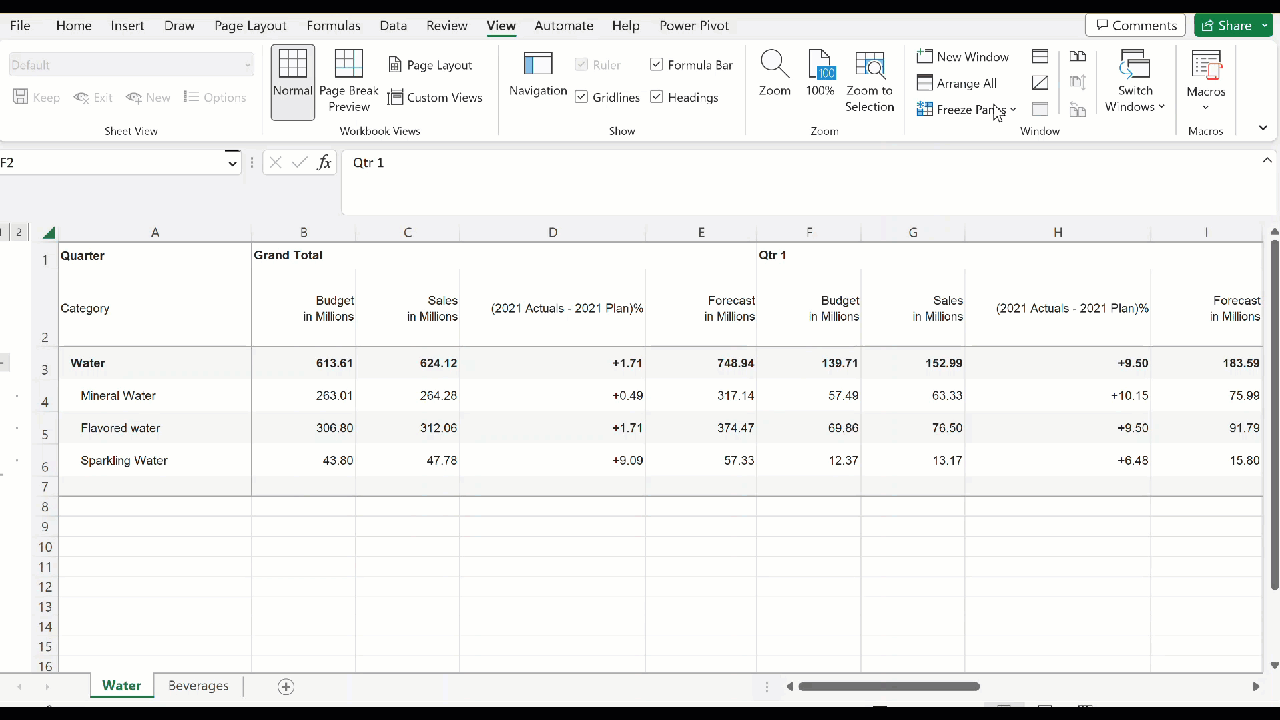
Task: Open the Comments pane
Action: (x=1135, y=24)
